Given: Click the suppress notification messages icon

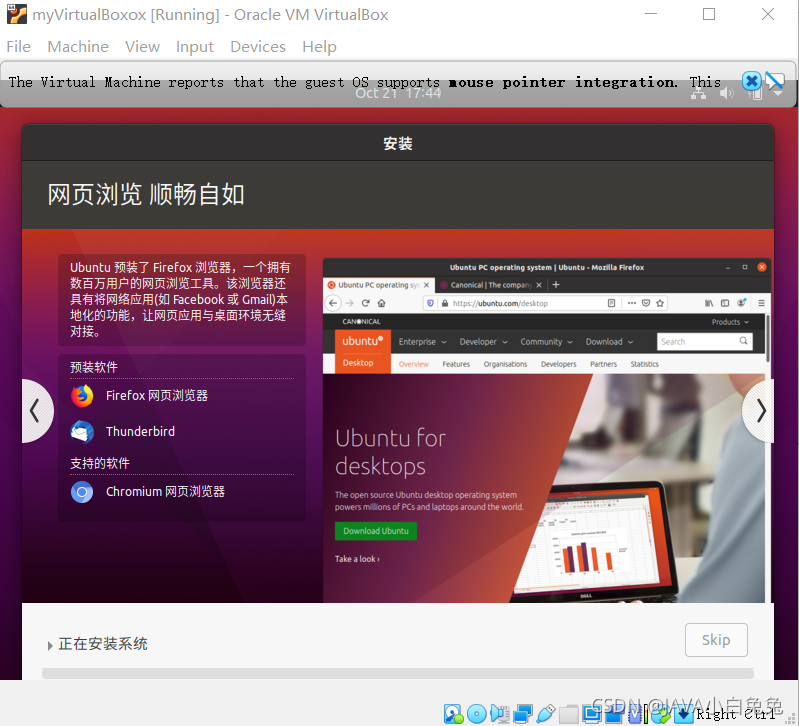Looking at the screenshot, I should pos(775,81).
